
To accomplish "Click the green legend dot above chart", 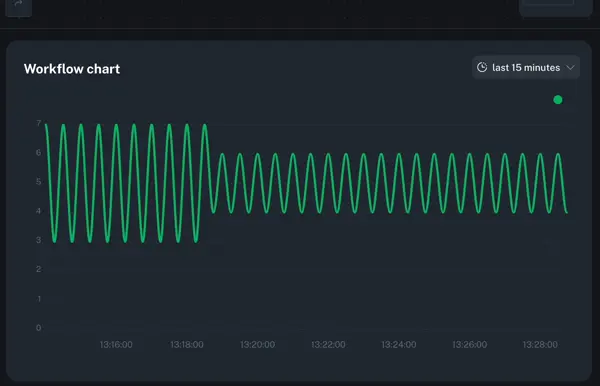I will point(558,100).
